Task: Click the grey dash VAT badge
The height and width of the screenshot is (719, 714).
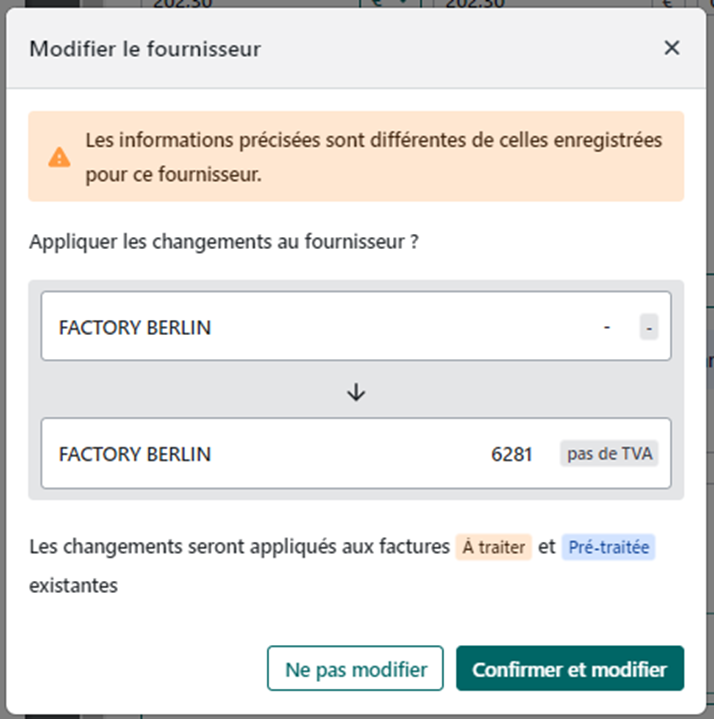Action: (649, 327)
